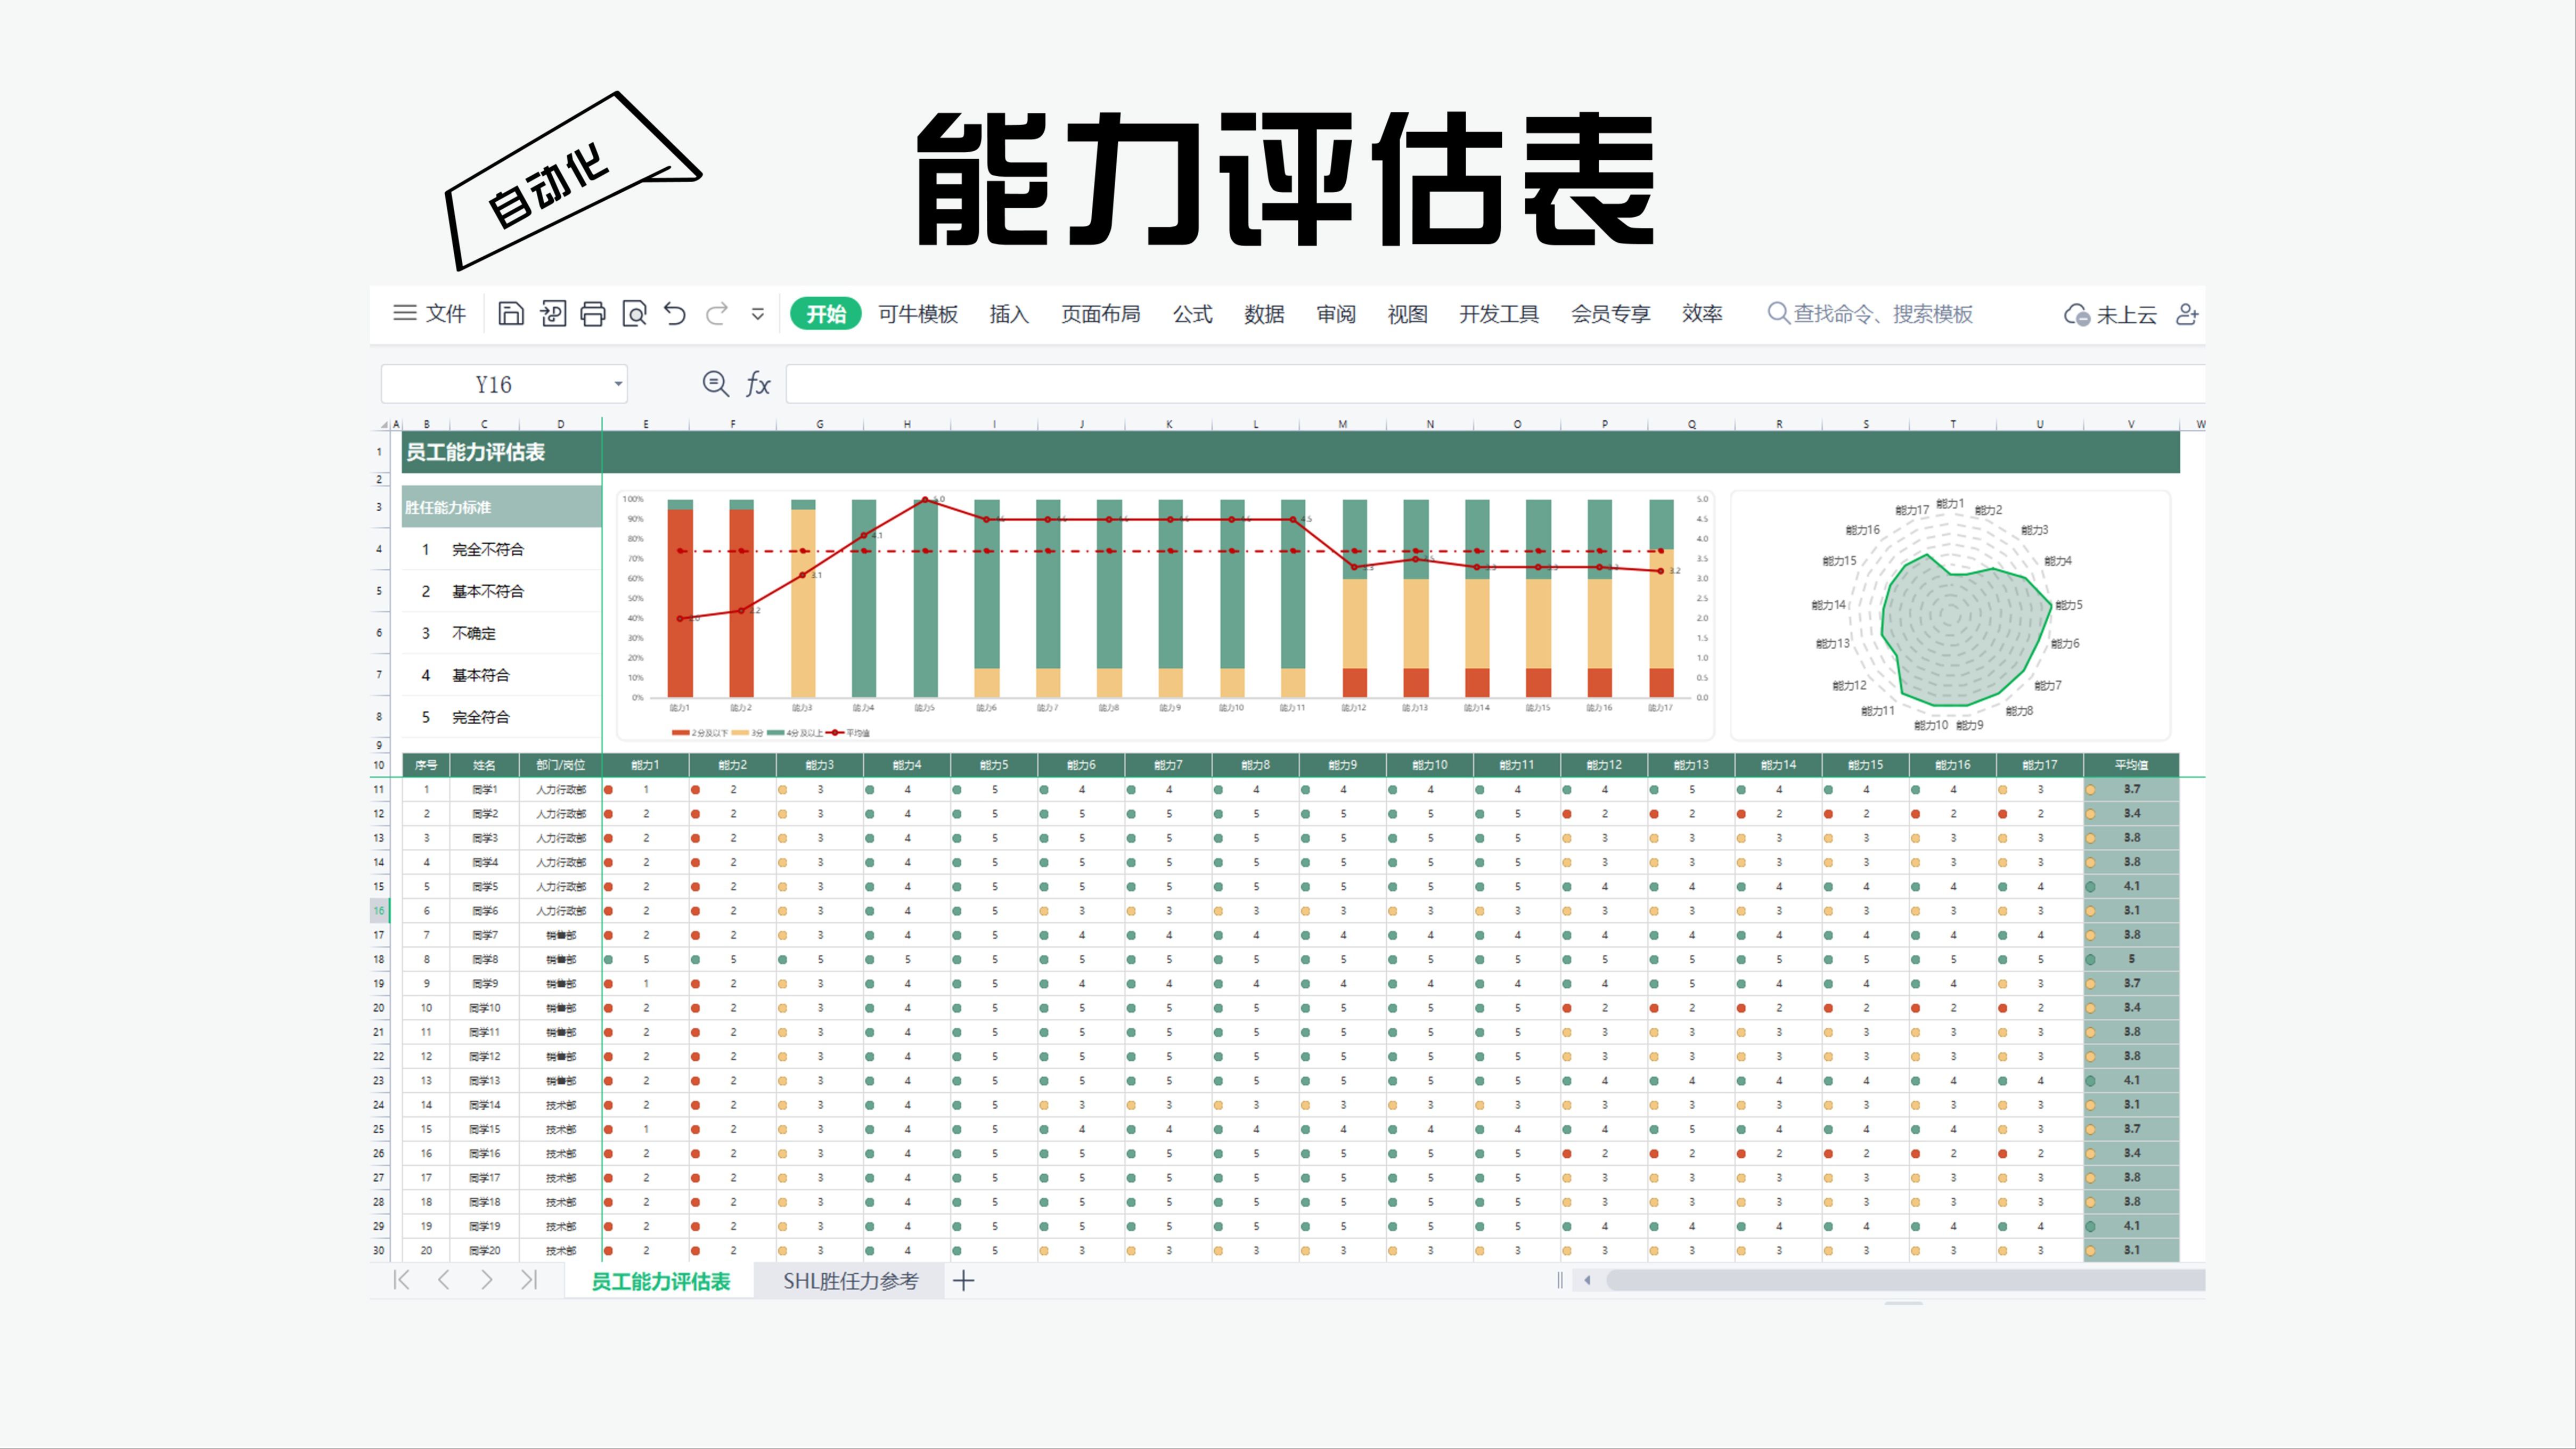
Task: Click the export to PDF icon
Action: (x=552, y=314)
